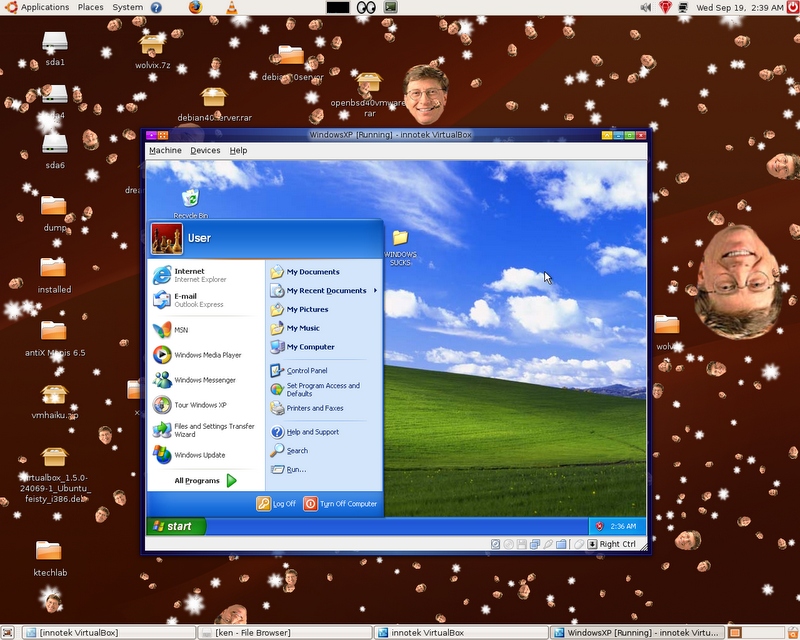Click the XP start button
The image size is (800, 640).
pyautogui.click(x=177, y=526)
